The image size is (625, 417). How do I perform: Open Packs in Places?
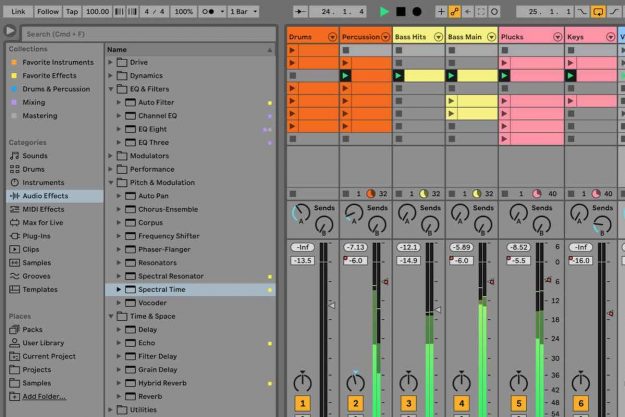pyautogui.click(x=32, y=329)
